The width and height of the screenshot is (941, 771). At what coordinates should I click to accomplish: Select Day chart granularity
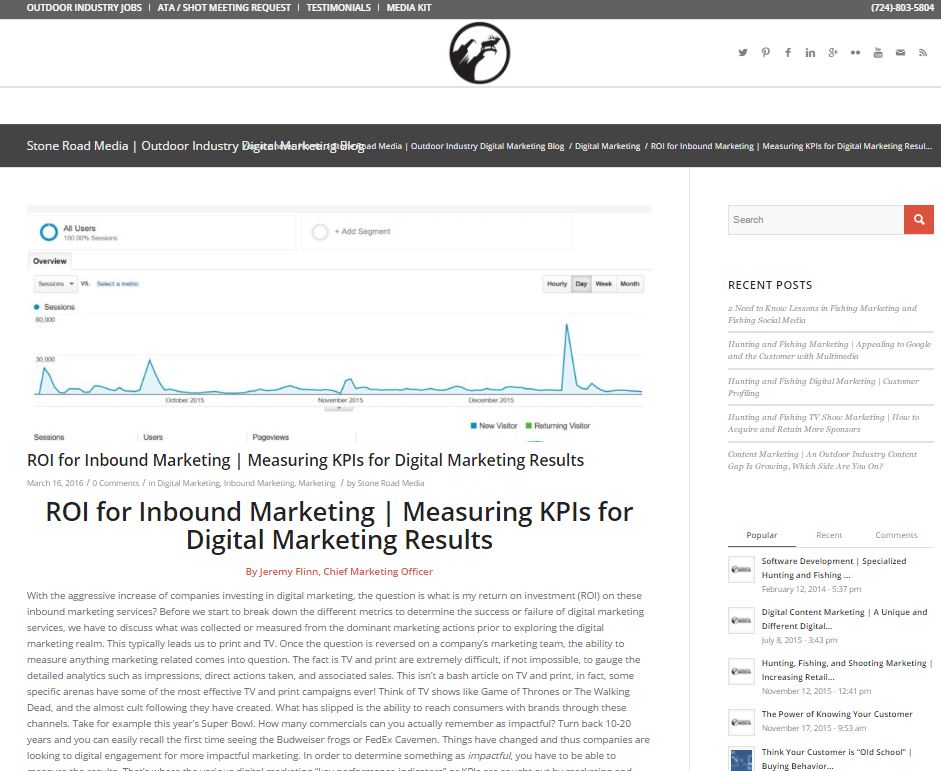pyautogui.click(x=581, y=284)
